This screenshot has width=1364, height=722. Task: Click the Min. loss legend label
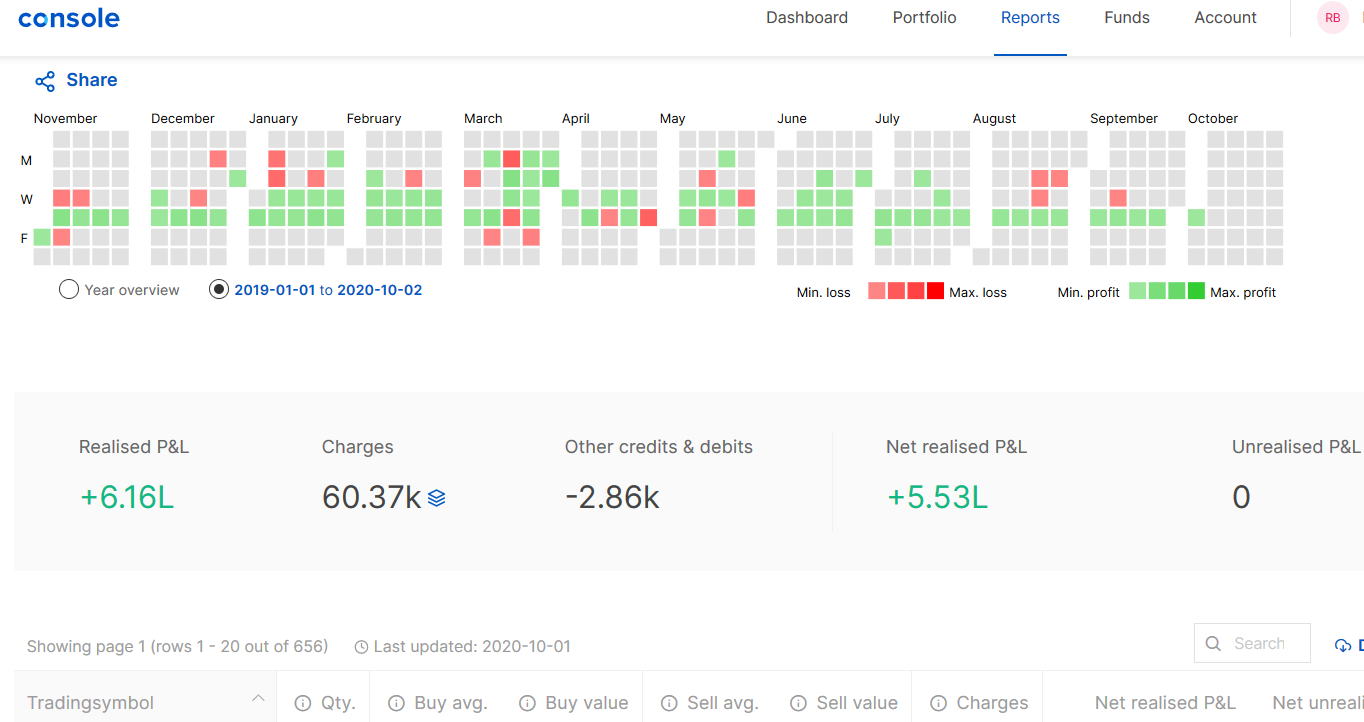[x=824, y=293]
